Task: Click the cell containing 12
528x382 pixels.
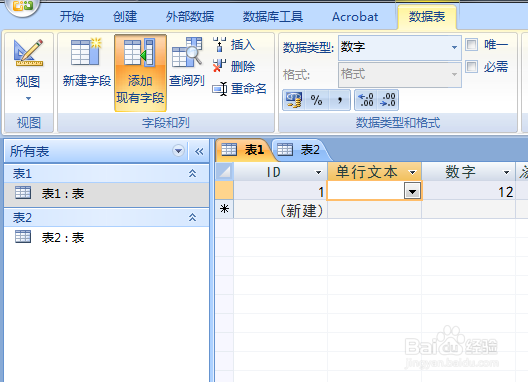Action: (x=468, y=191)
